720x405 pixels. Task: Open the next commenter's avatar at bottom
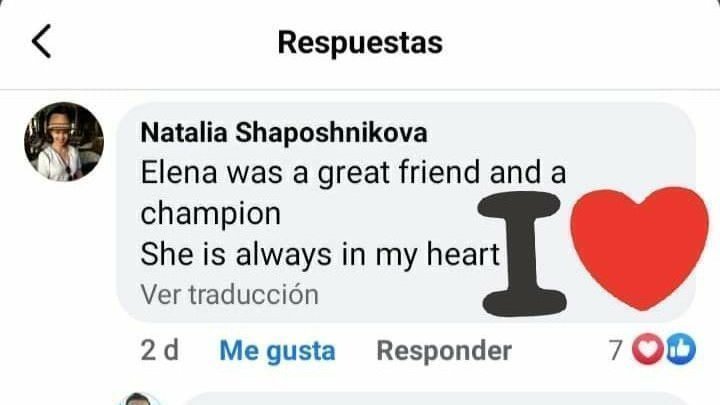coord(139,399)
